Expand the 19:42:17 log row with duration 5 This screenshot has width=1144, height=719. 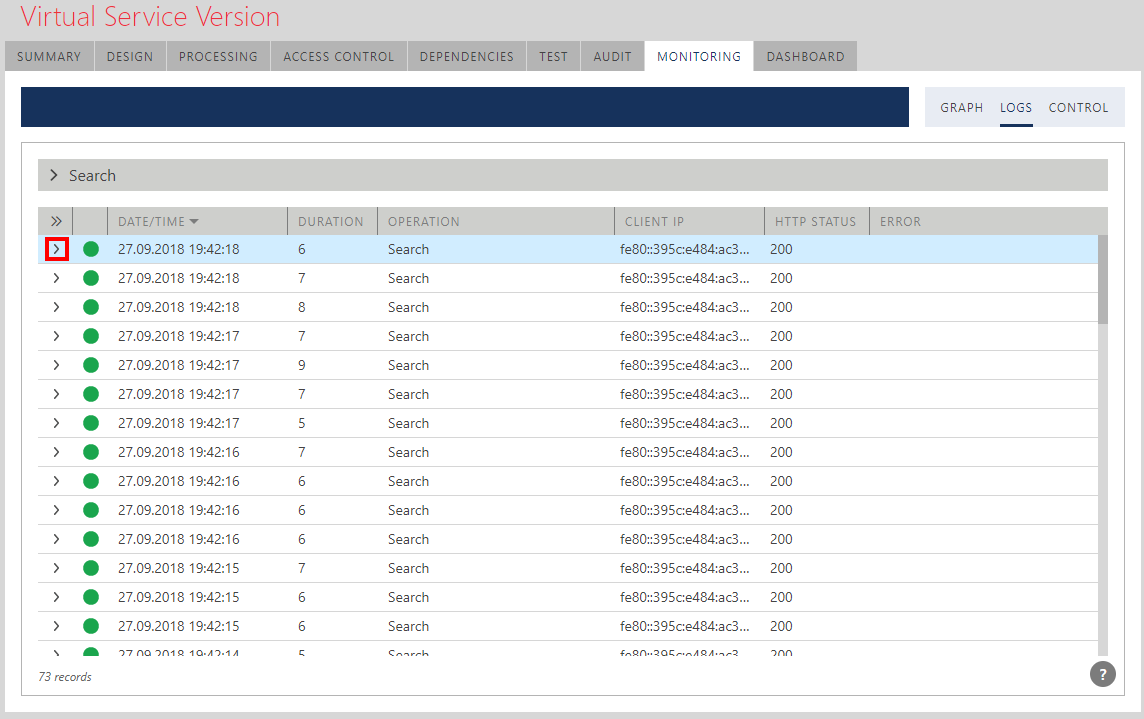pyautogui.click(x=56, y=423)
